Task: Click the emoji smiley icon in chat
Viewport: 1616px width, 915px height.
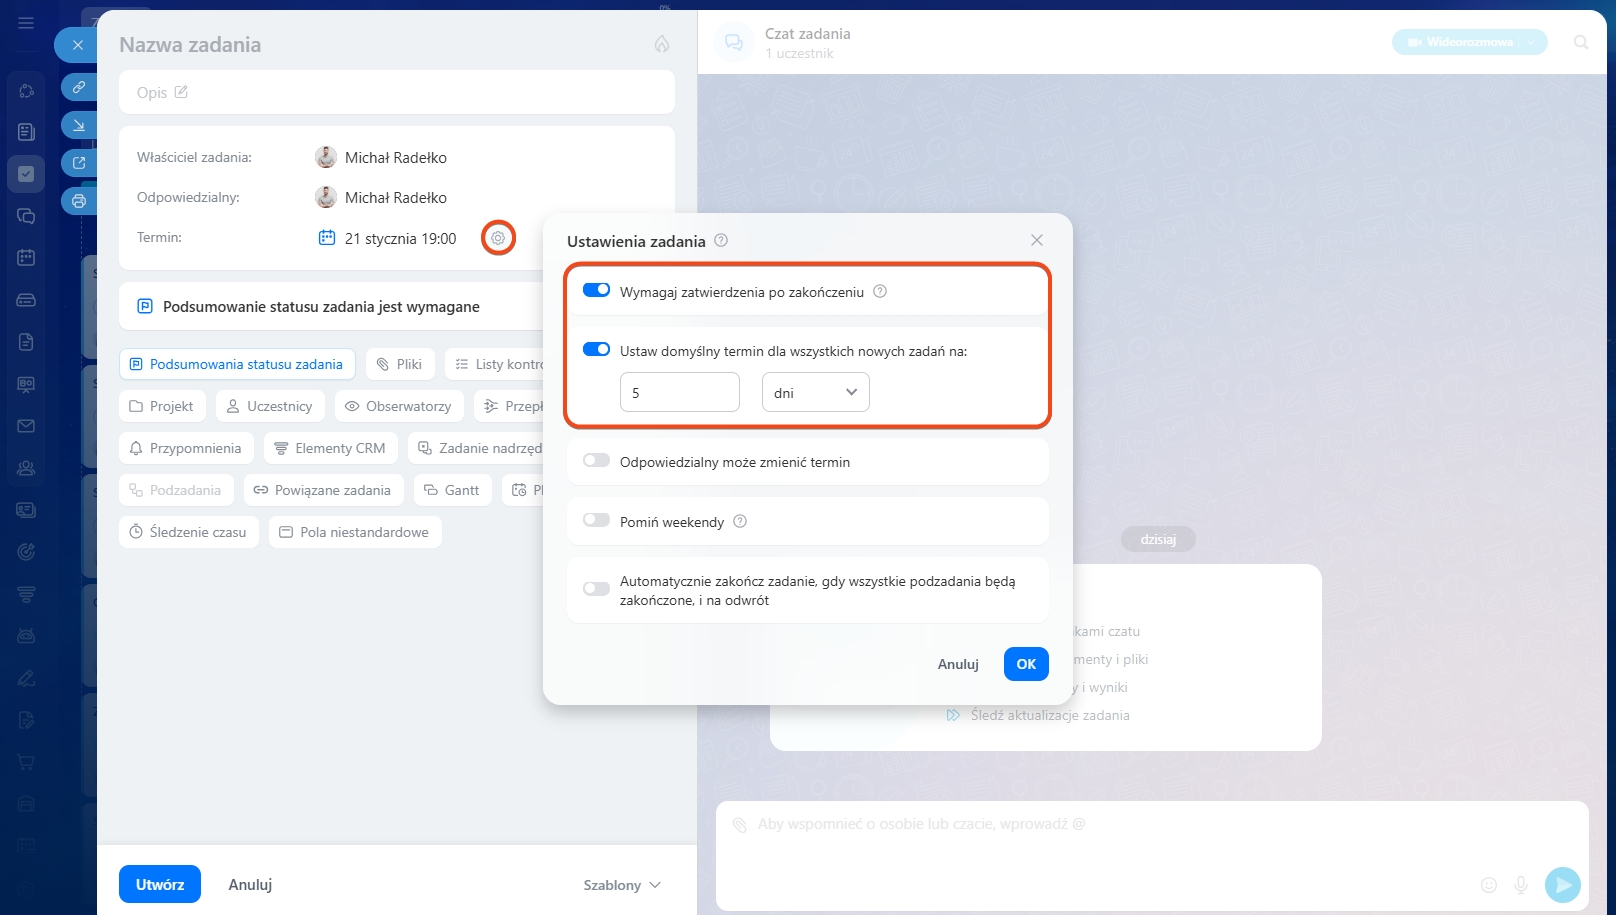Action: 1488,884
